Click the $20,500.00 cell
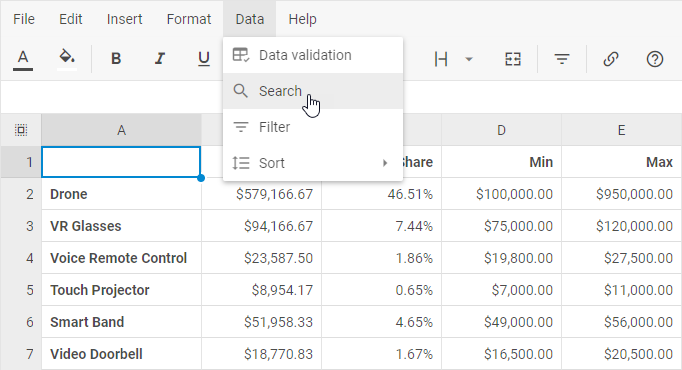The image size is (682, 370). click(x=622, y=354)
